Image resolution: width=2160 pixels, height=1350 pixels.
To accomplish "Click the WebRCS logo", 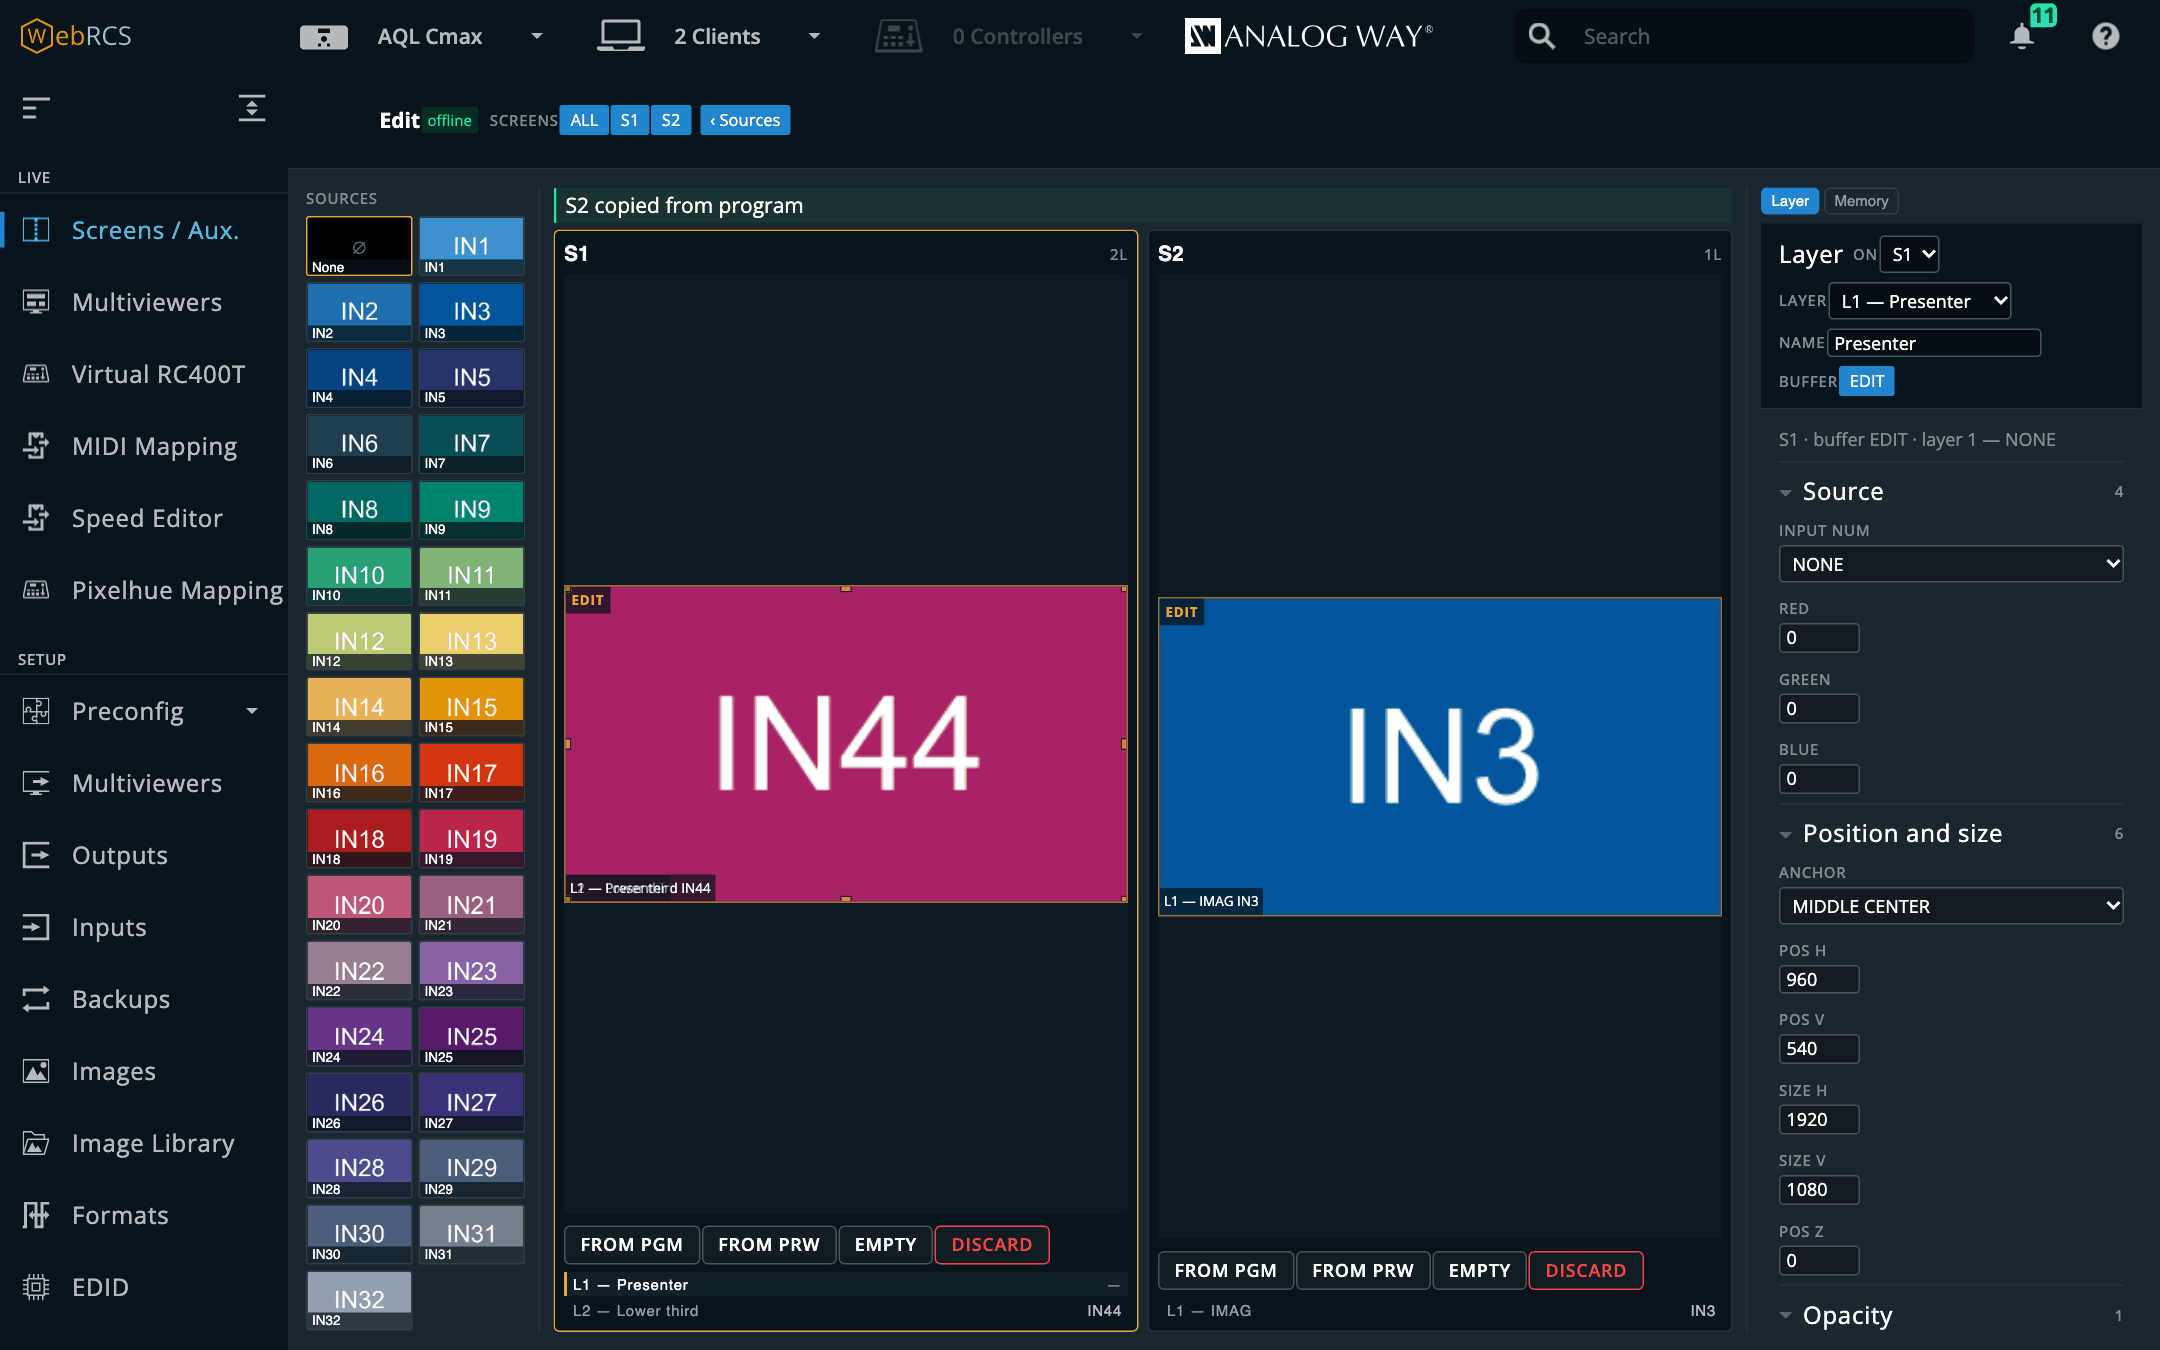I will [76, 36].
